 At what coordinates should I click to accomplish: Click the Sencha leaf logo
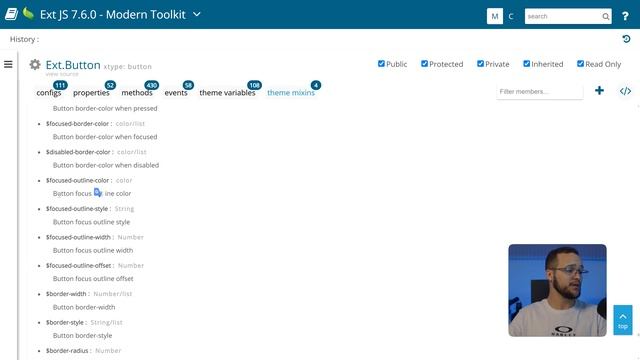[28, 13]
